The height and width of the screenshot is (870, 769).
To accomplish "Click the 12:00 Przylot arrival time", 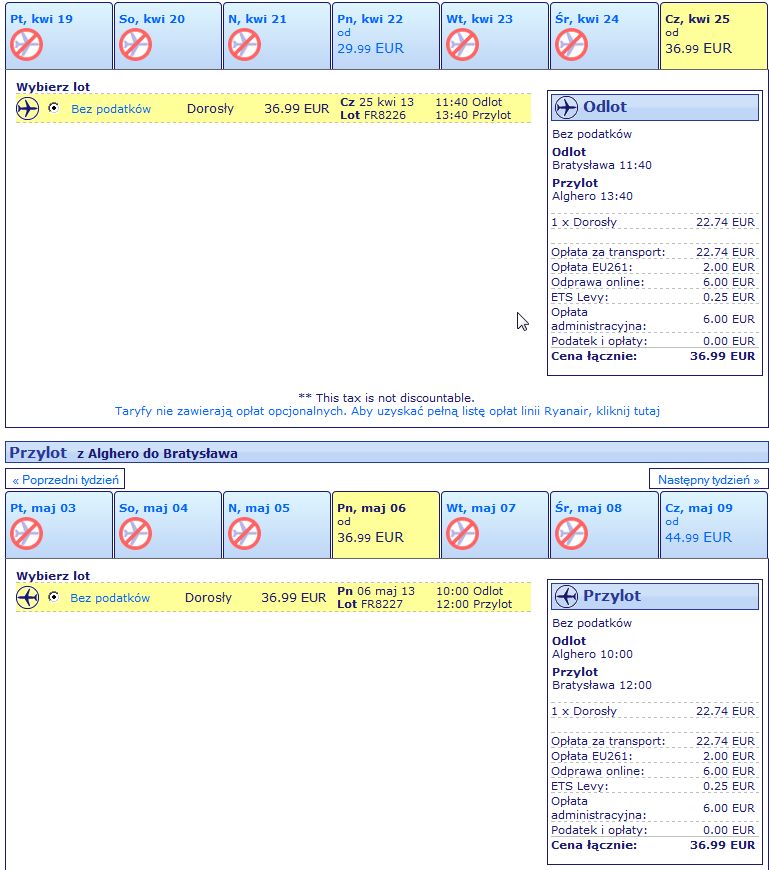I will [474, 604].
